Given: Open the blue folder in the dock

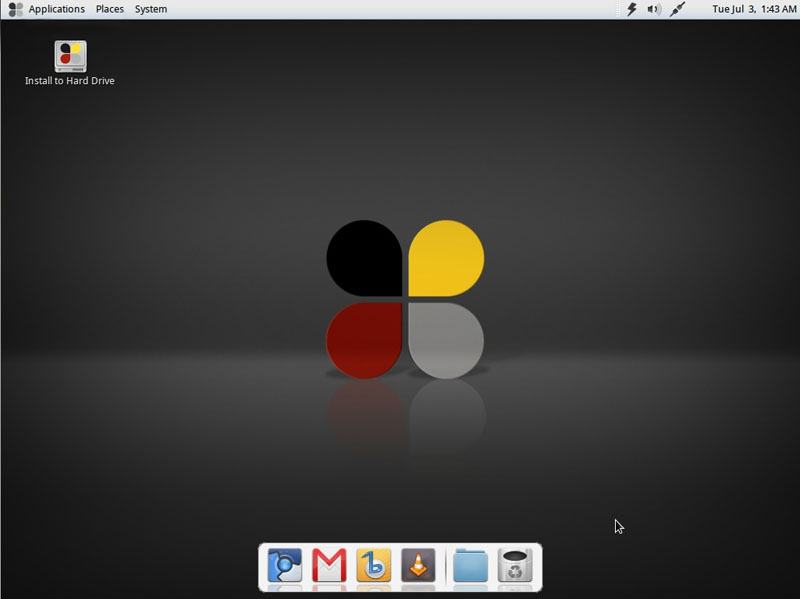Looking at the screenshot, I should (x=470, y=566).
